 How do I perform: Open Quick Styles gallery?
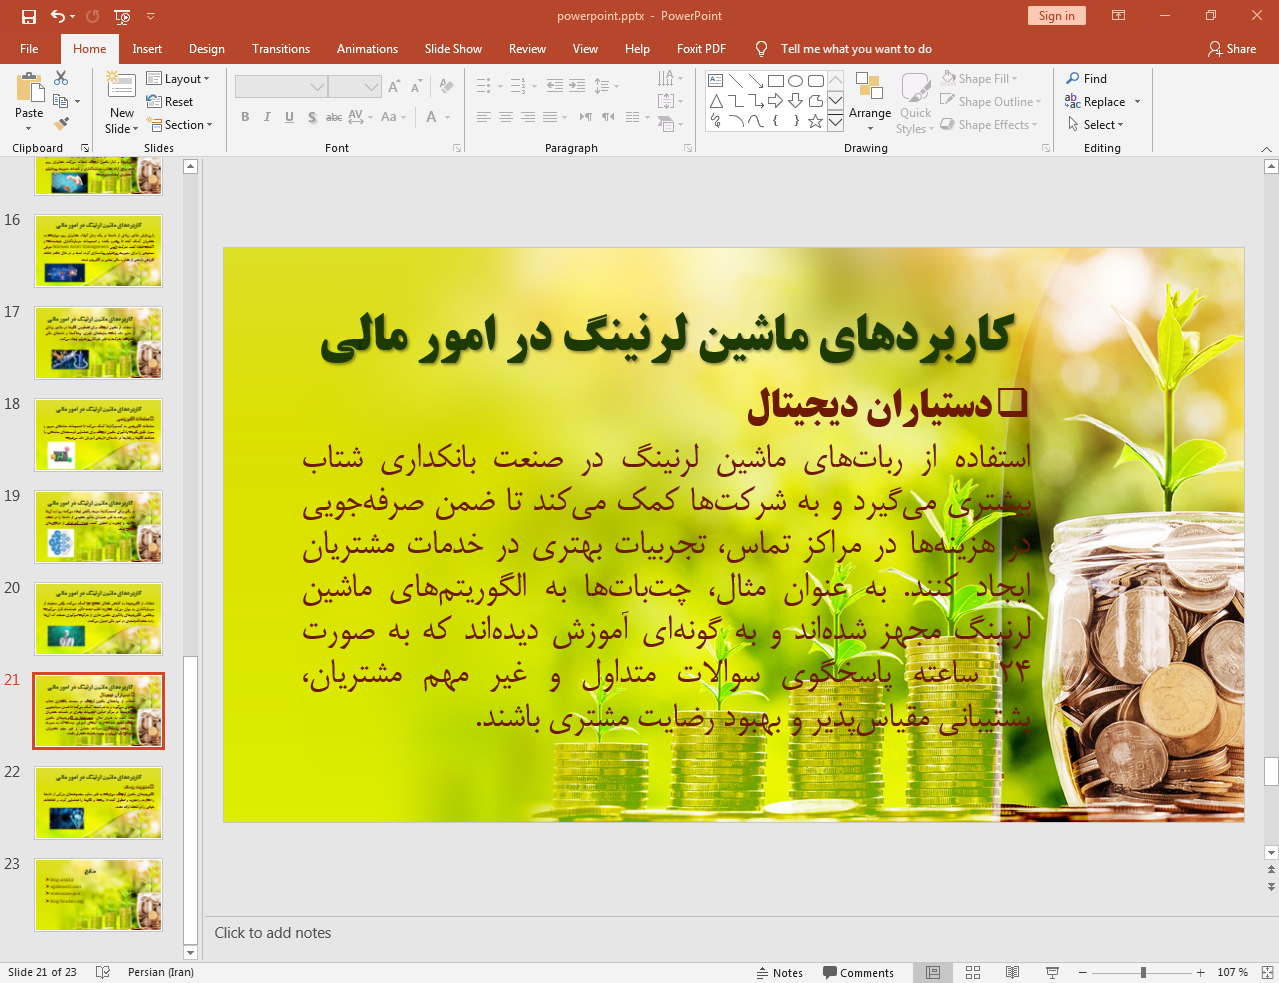pos(915,102)
